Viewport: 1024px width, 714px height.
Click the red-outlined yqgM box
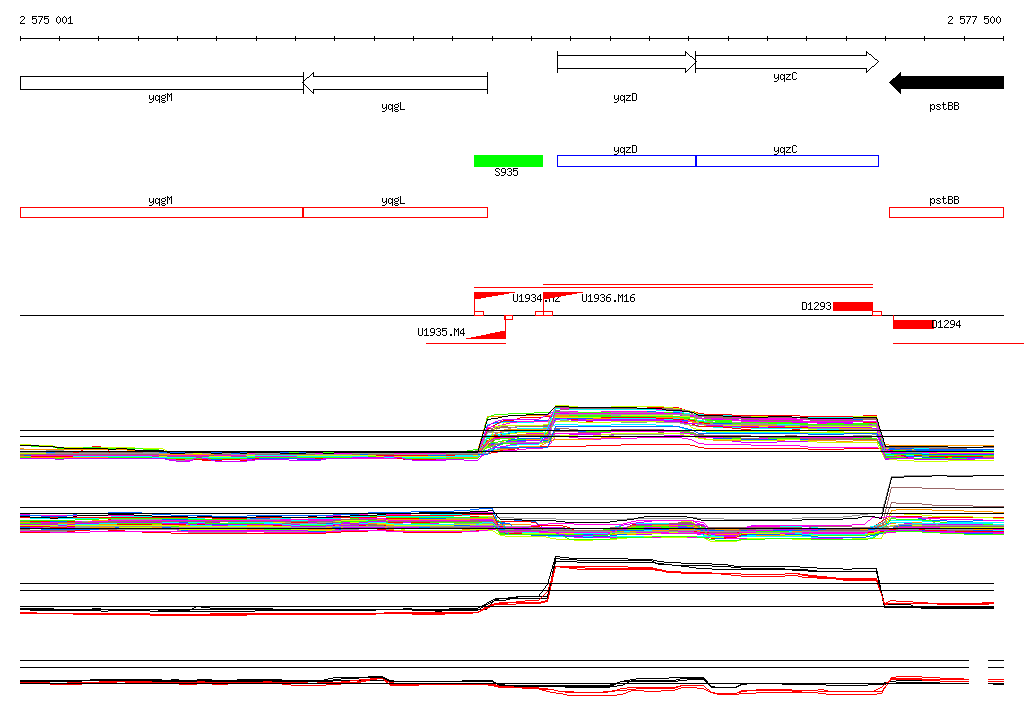(x=162, y=212)
